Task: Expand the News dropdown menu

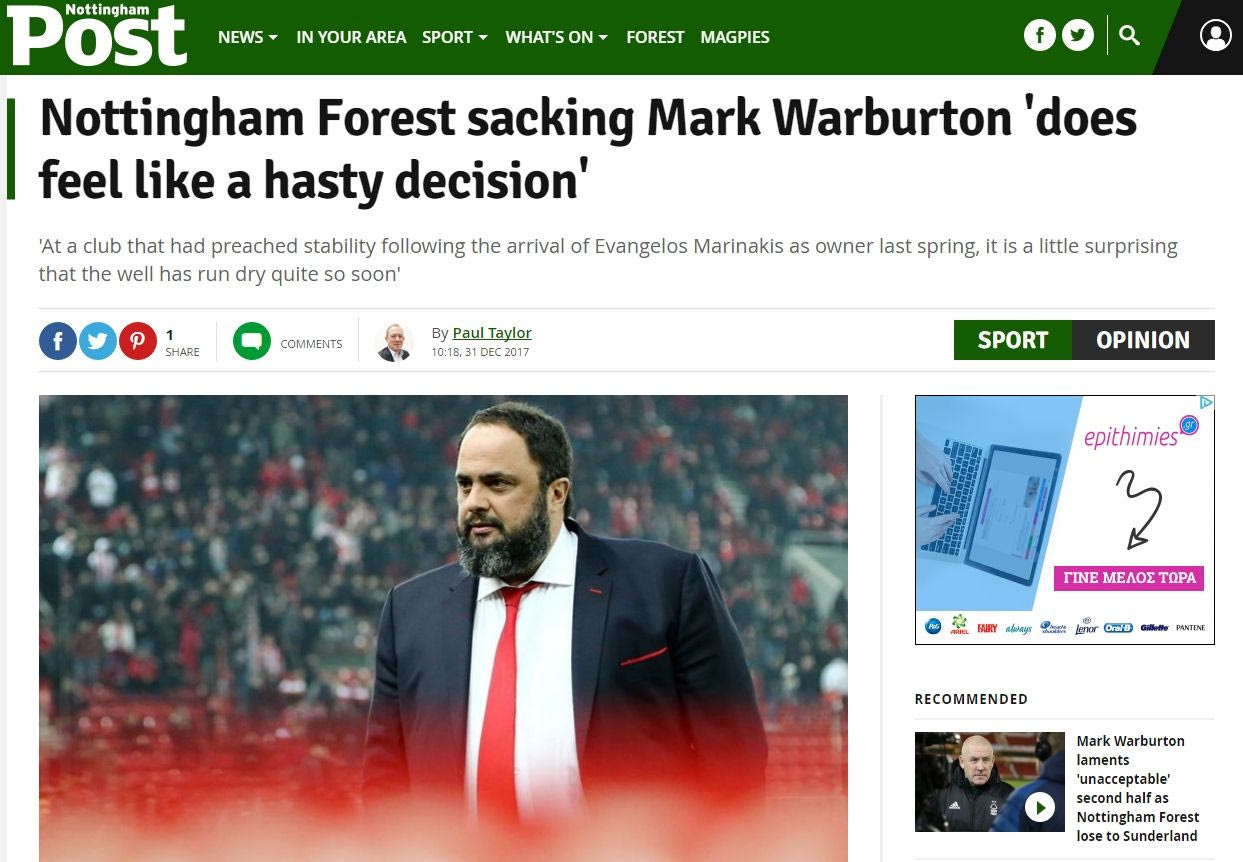Action: [x=248, y=37]
